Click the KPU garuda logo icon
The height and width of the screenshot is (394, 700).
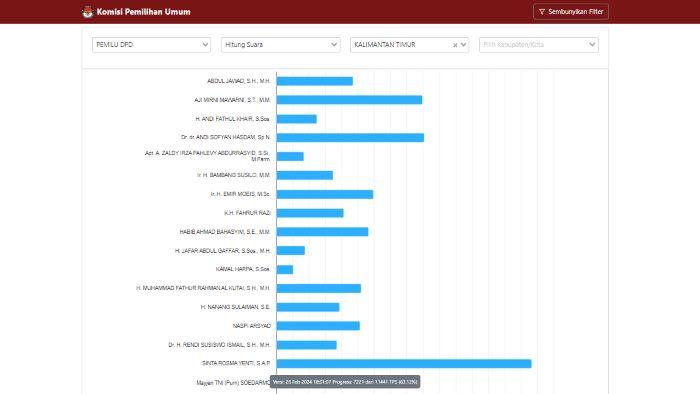(x=88, y=12)
